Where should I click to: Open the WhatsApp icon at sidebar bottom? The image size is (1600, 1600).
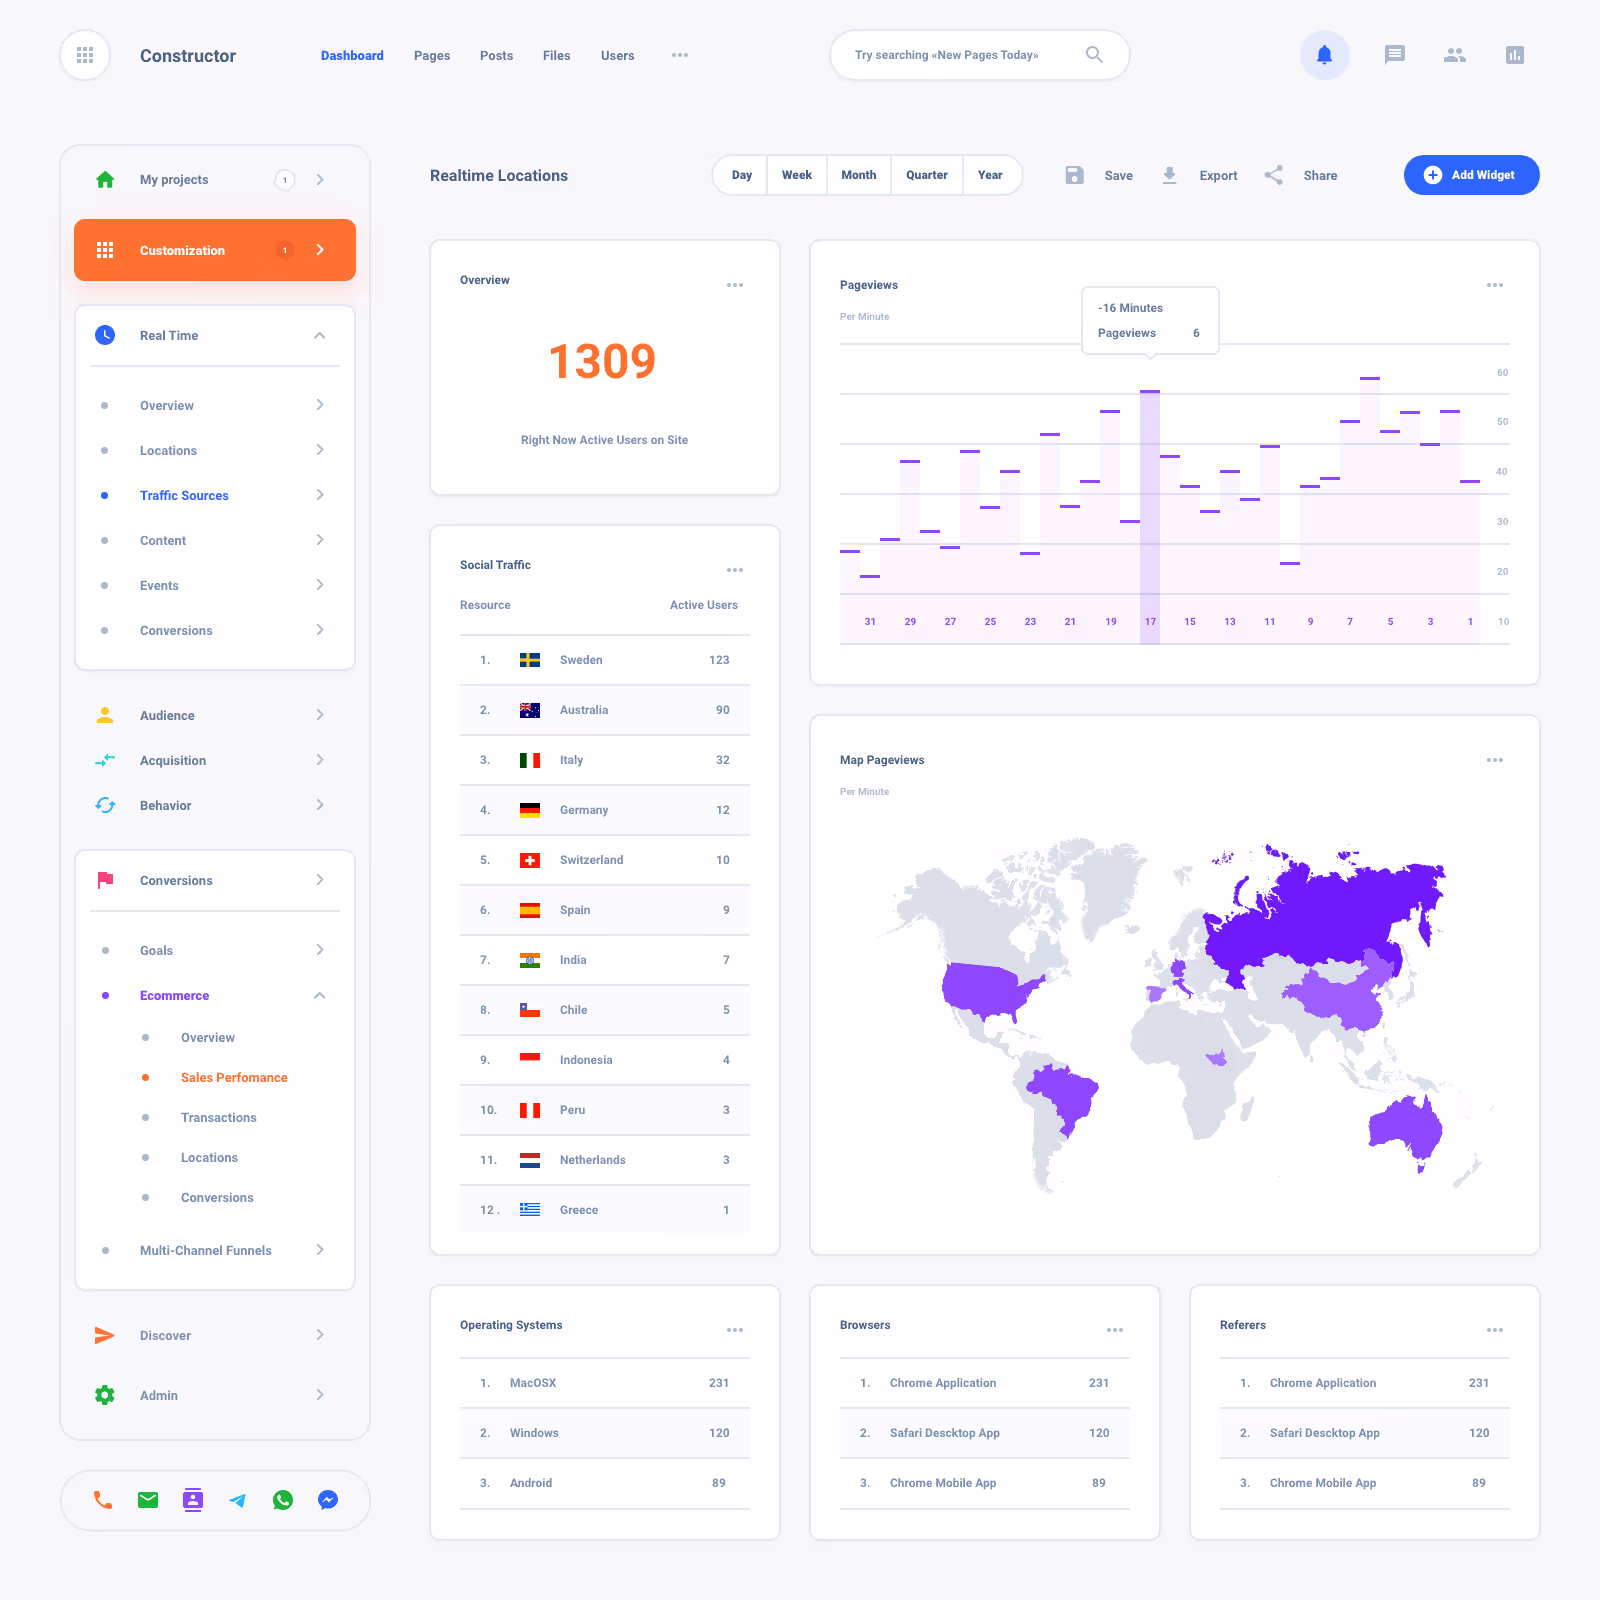tap(283, 1500)
